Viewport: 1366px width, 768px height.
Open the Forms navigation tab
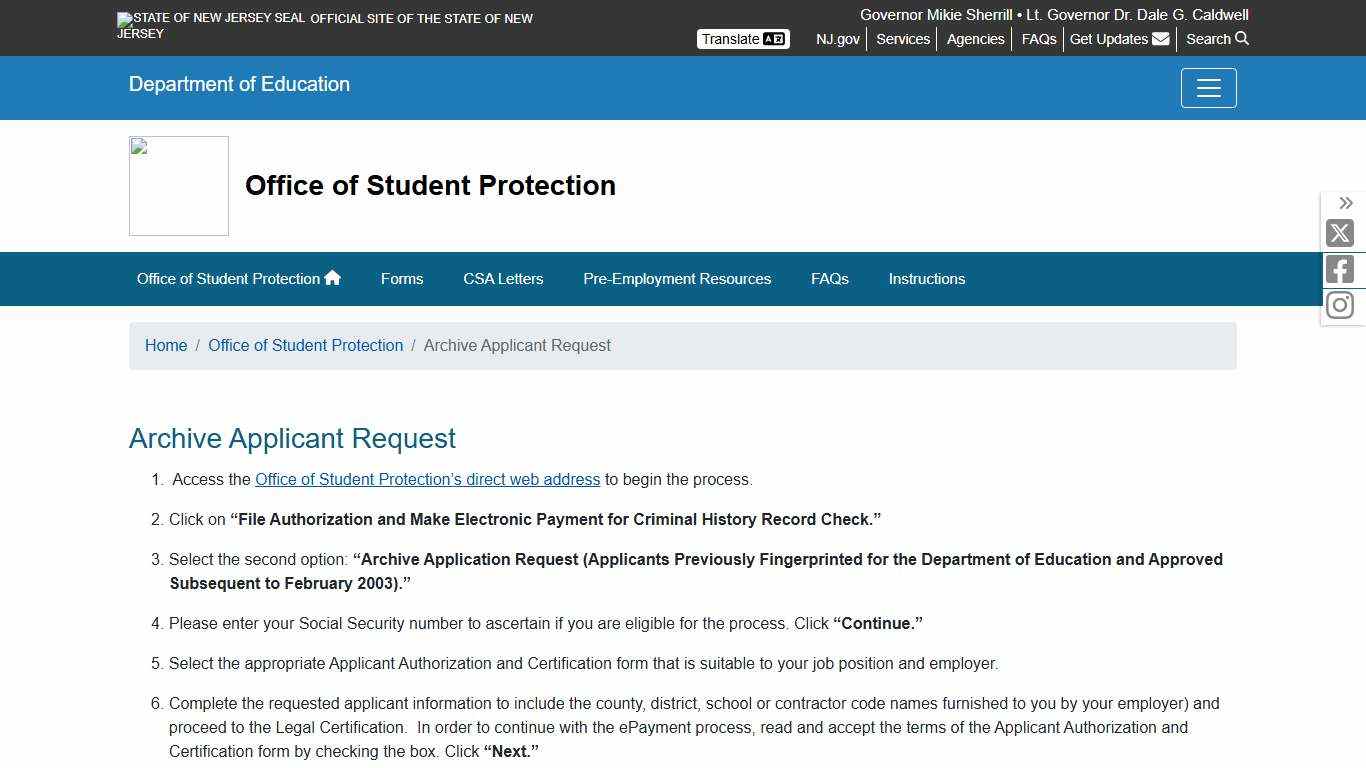[x=402, y=279]
